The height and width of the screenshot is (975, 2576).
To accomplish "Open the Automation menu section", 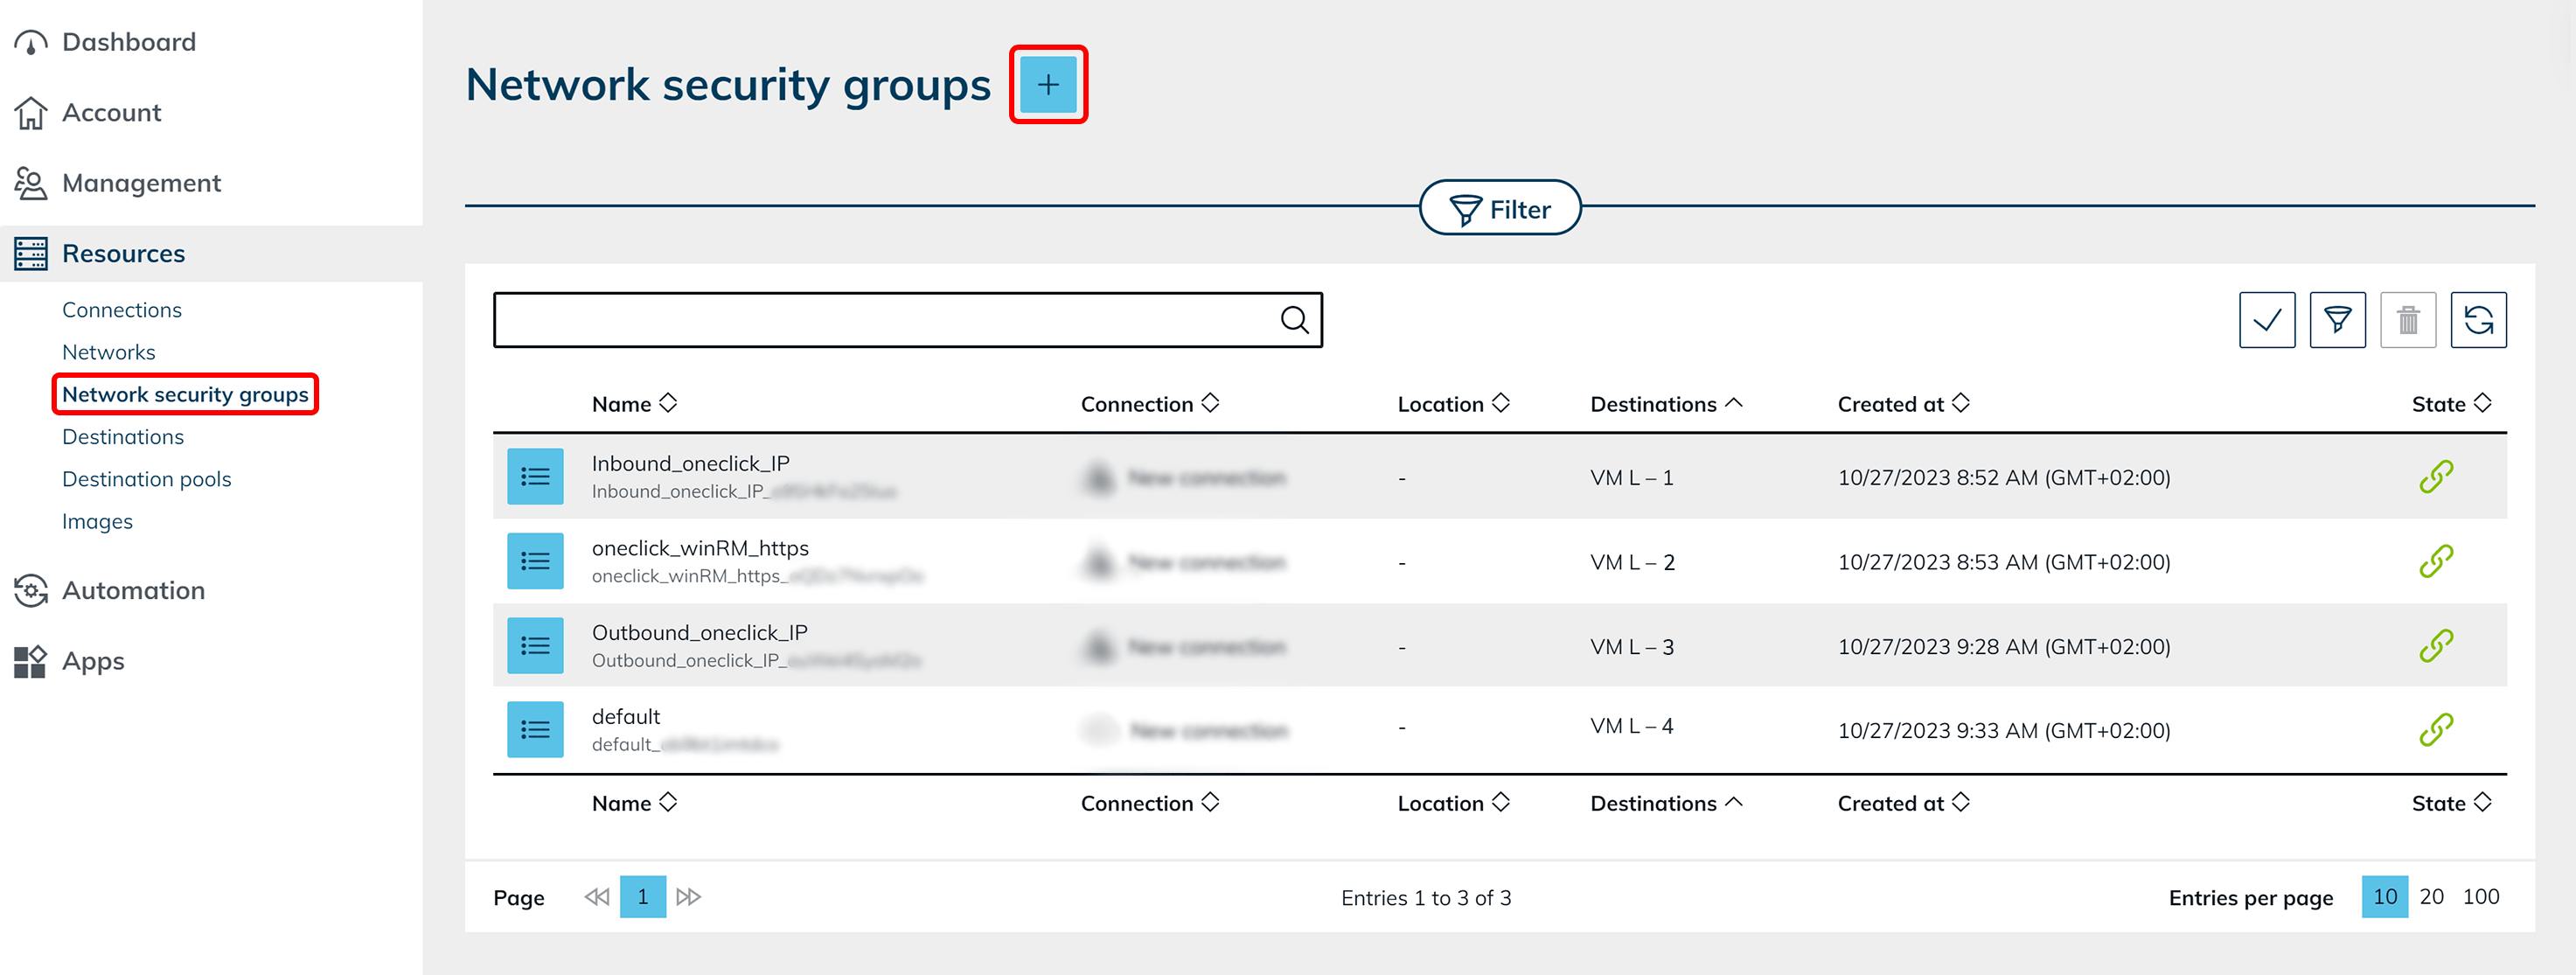I will (x=133, y=590).
